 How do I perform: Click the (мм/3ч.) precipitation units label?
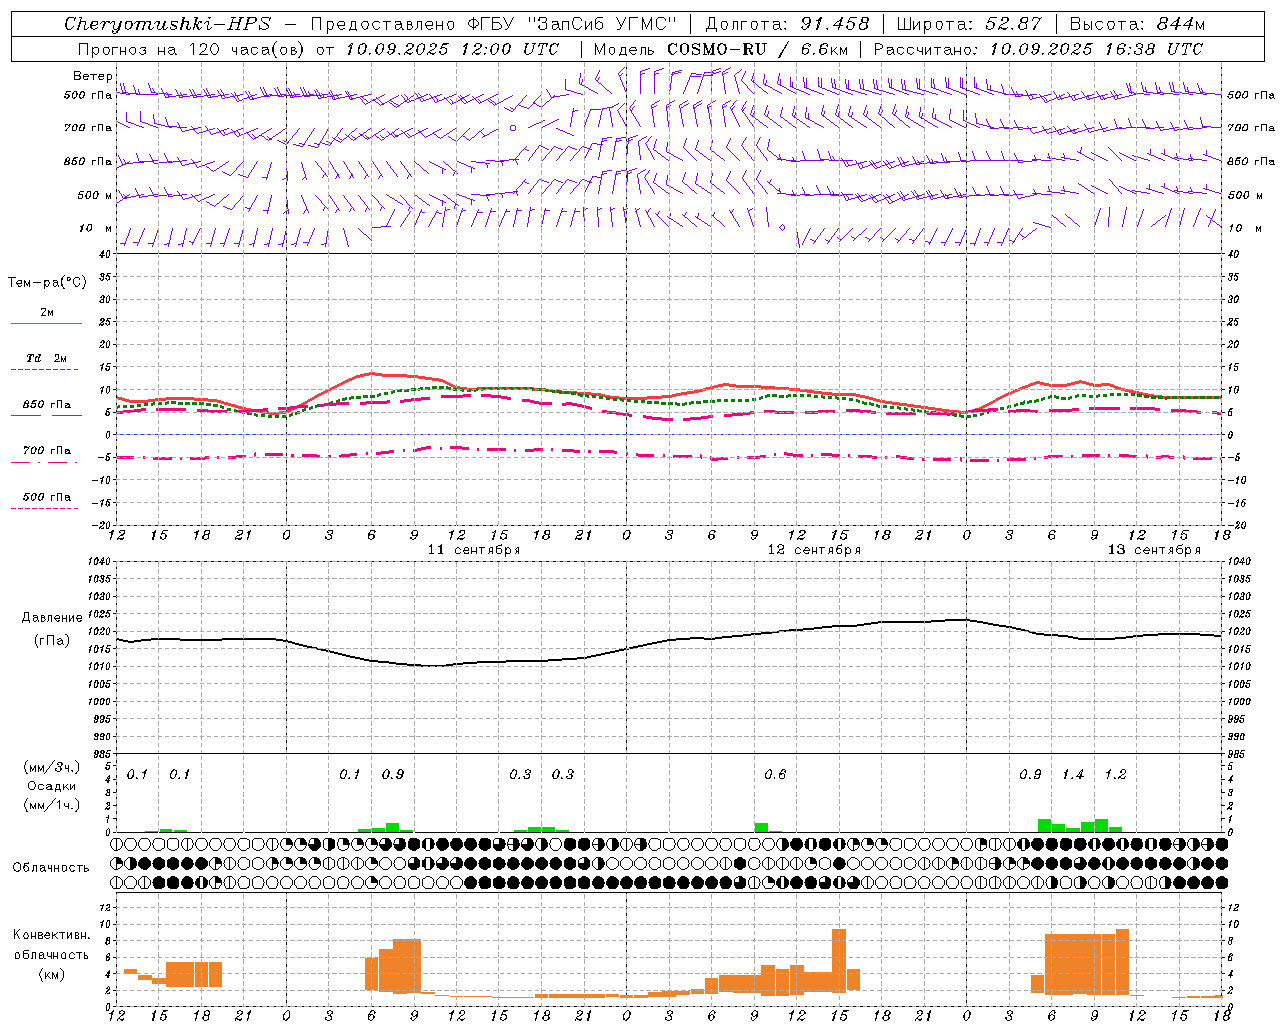point(52,767)
